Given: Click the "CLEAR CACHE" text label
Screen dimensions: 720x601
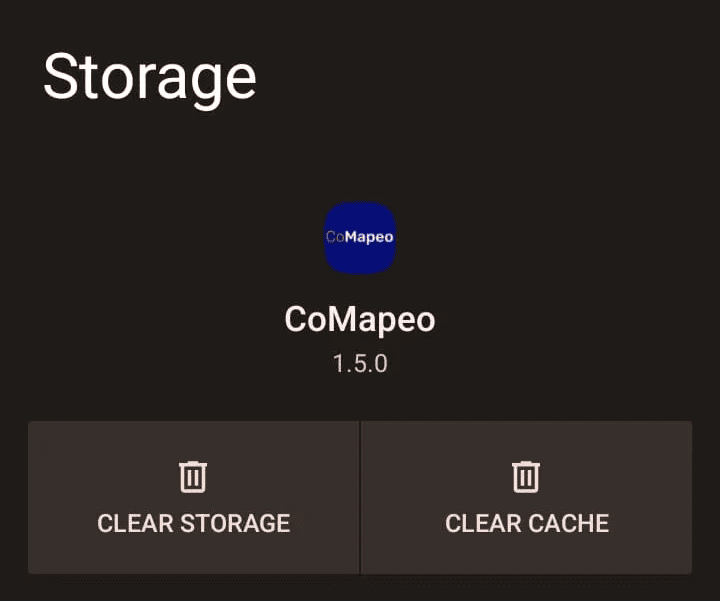Looking at the screenshot, I should (526, 523).
